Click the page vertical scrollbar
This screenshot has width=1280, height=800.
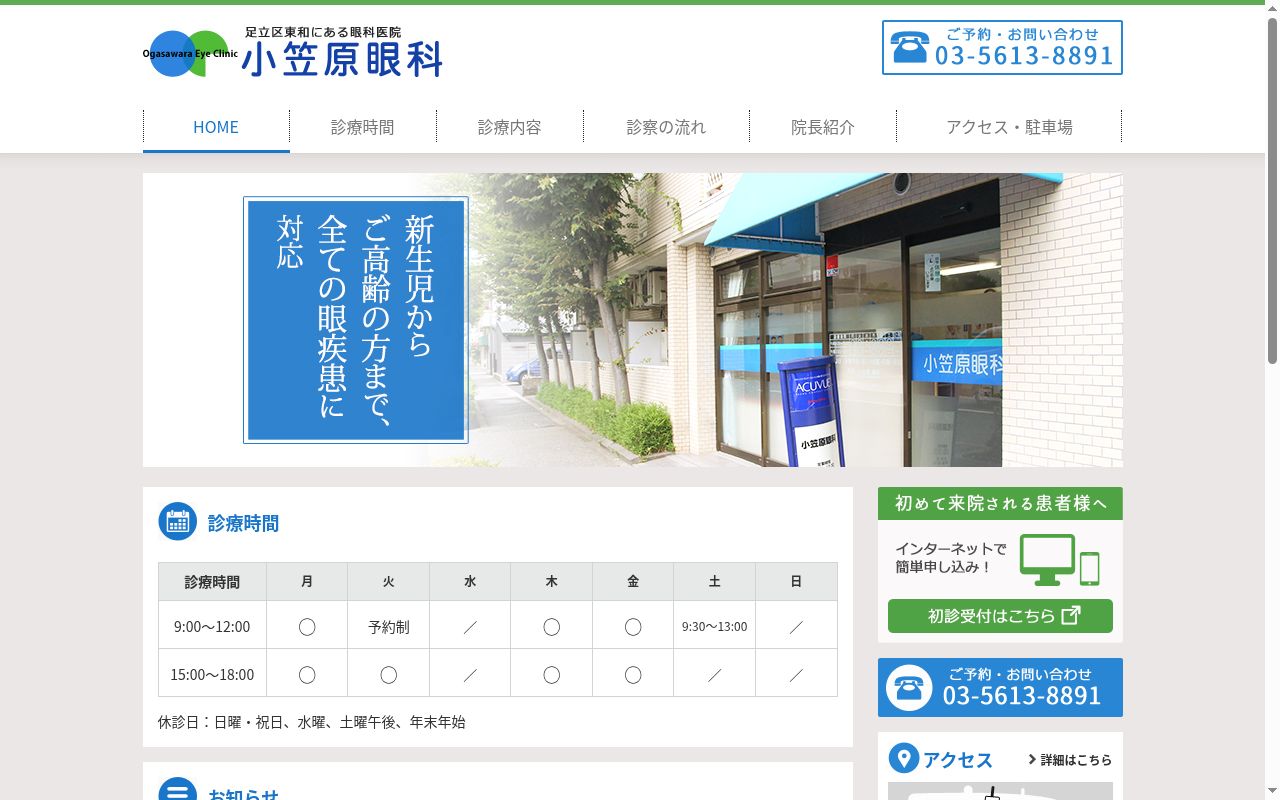(1272, 190)
